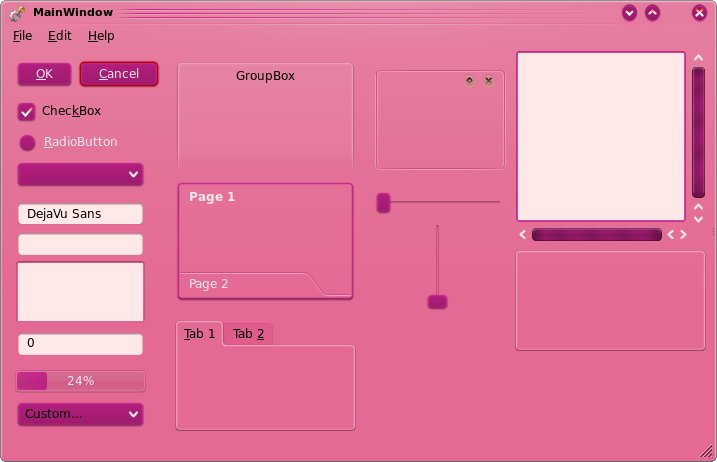Click the resize grip in window corner

pyautogui.click(x=707, y=451)
